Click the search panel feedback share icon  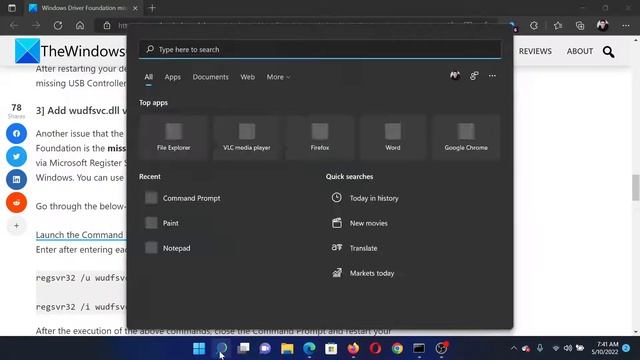474,76
